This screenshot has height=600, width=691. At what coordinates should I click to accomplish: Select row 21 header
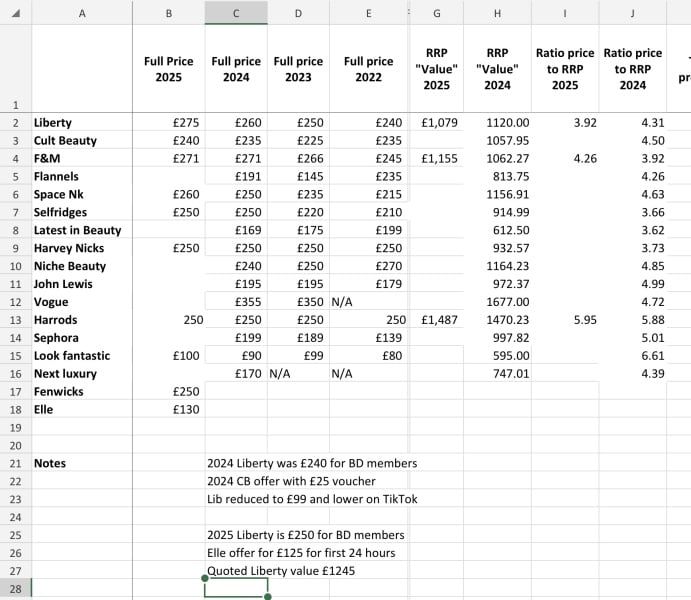(16, 463)
